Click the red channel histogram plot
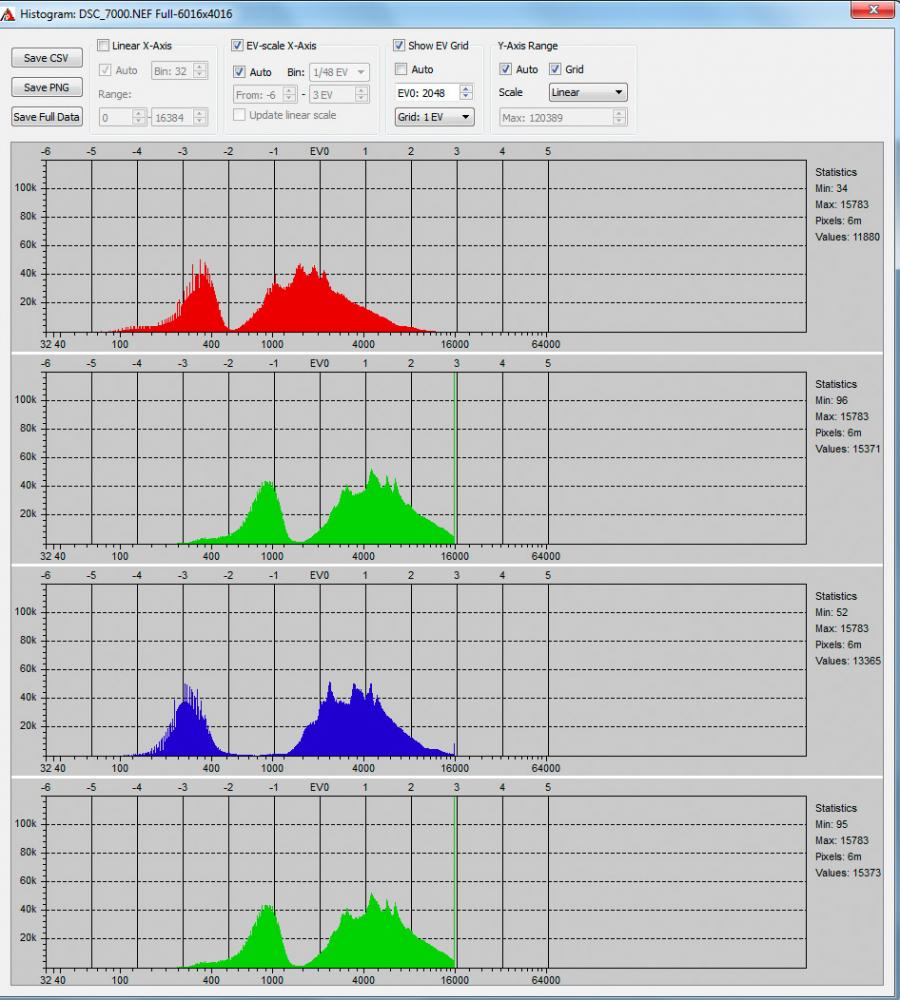 coord(426,246)
